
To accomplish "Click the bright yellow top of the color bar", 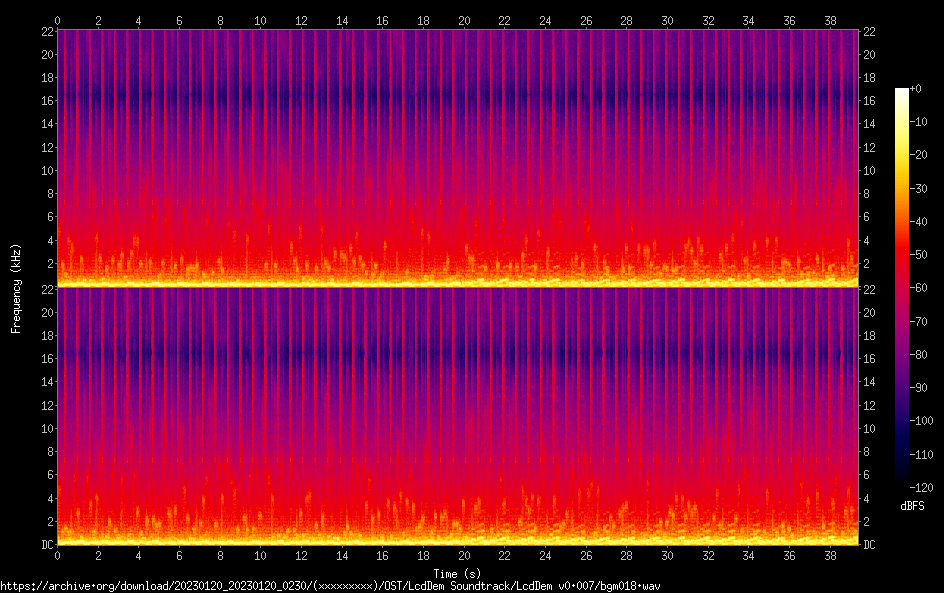I will coord(902,92).
